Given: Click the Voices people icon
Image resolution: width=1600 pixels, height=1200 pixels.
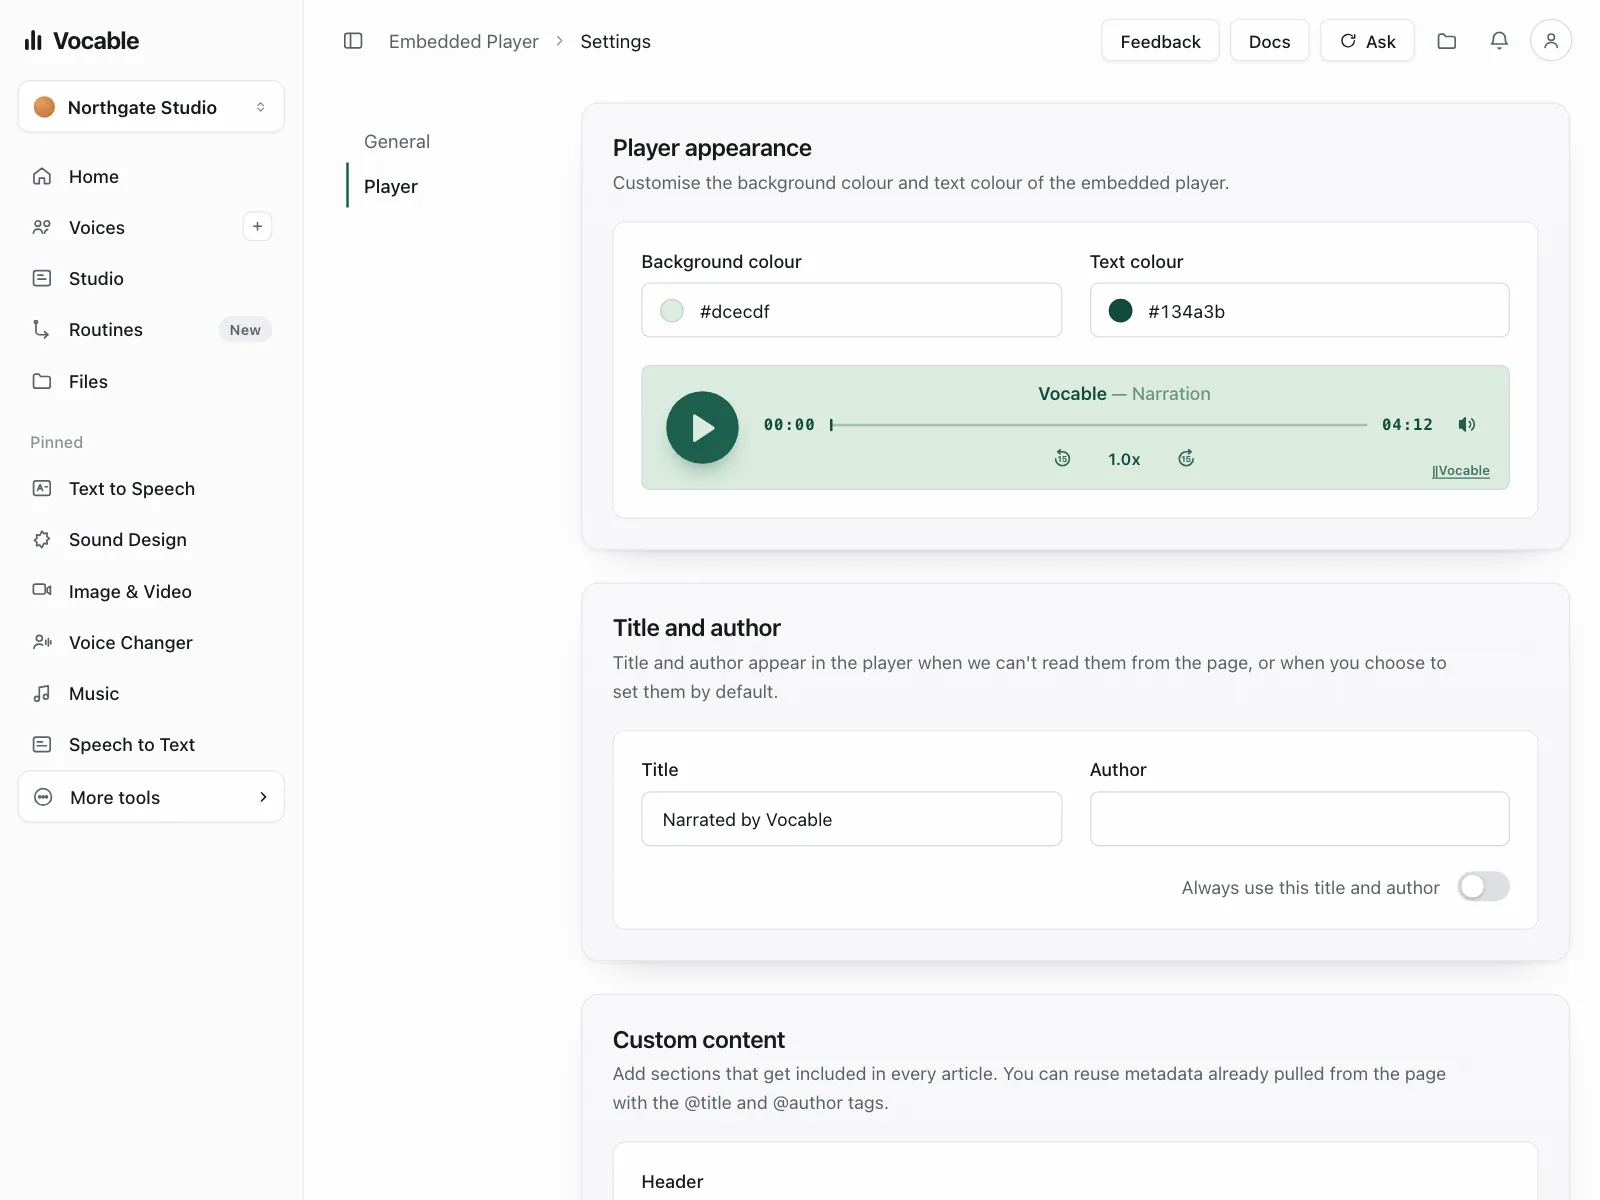Looking at the screenshot, I should tap(42, 228).
